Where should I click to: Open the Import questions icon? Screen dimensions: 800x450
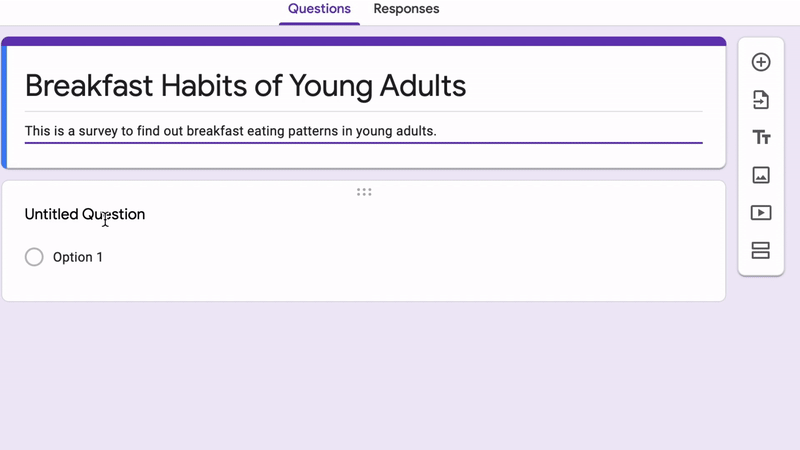pos(761,100)
